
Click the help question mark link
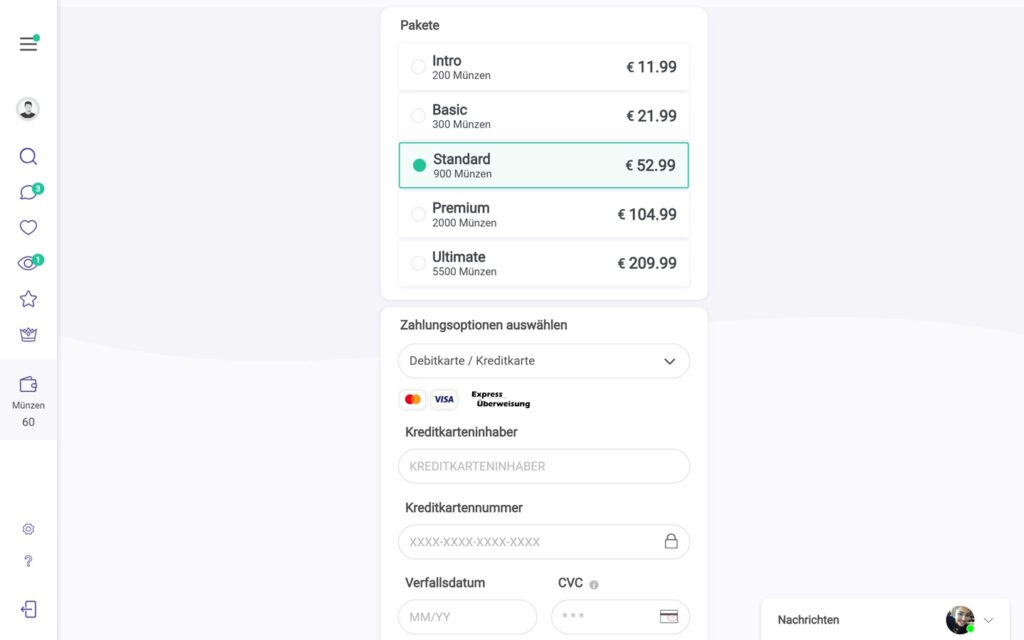pyautogui.click(x=28, y=561)
